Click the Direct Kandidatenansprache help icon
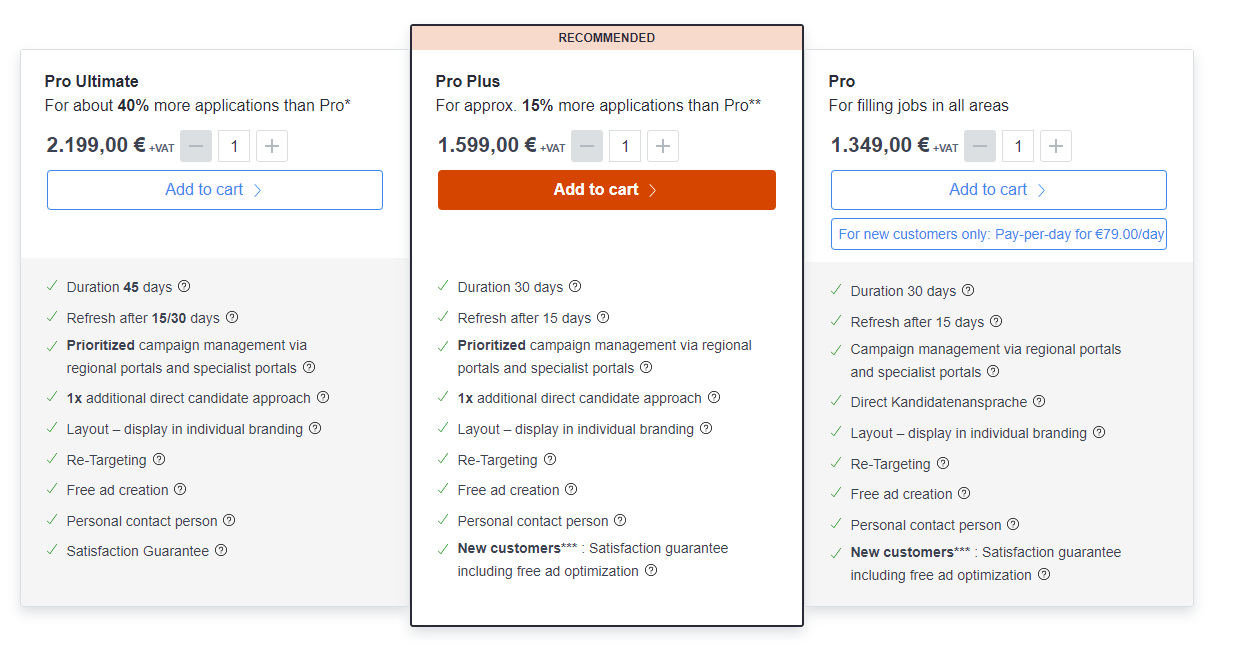Screen dimensions: 1245x661 (x=1038, y=402)
